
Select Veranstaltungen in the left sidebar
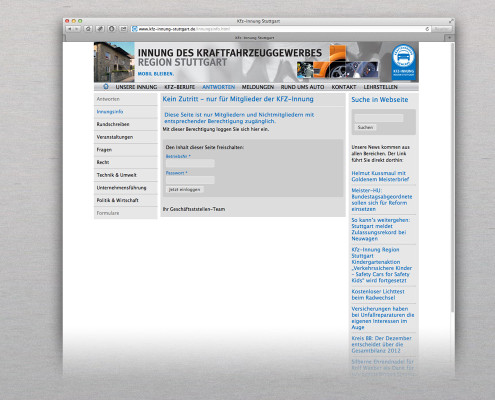tap(126, 137)
